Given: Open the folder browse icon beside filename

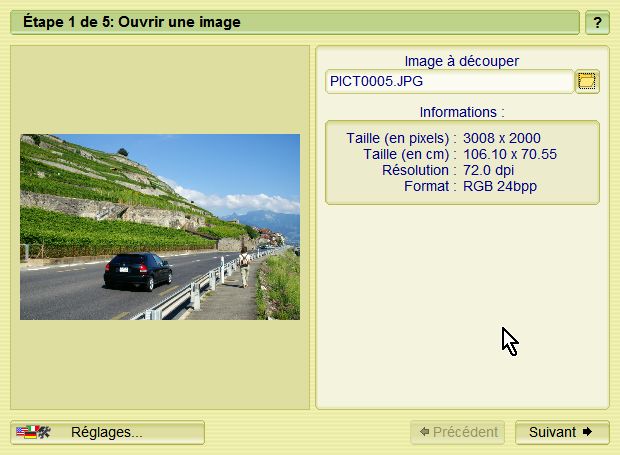Looking at the screenshot, I should (x=587, y=81).
